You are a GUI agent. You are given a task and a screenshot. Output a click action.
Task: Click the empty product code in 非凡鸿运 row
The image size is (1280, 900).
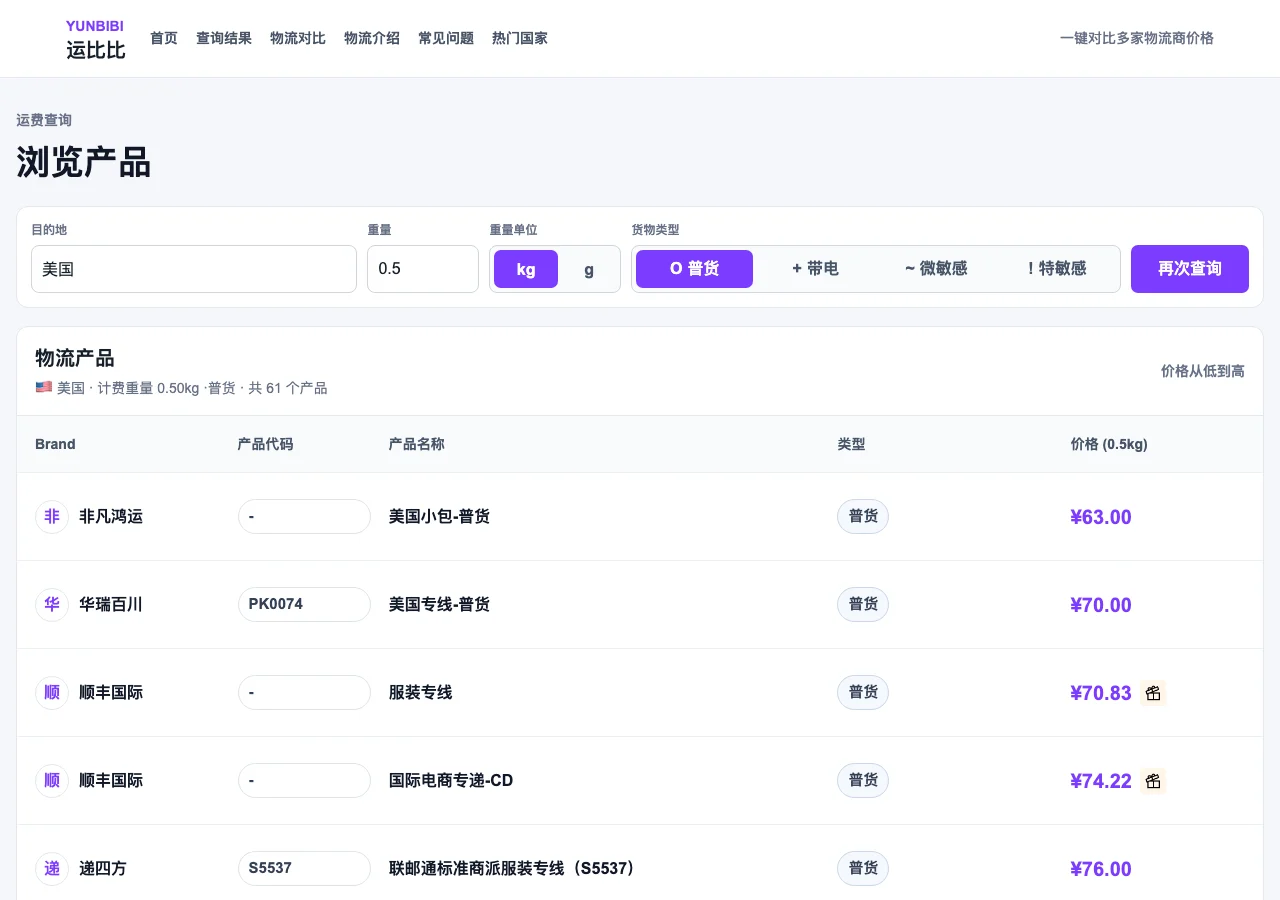(304, 516)
